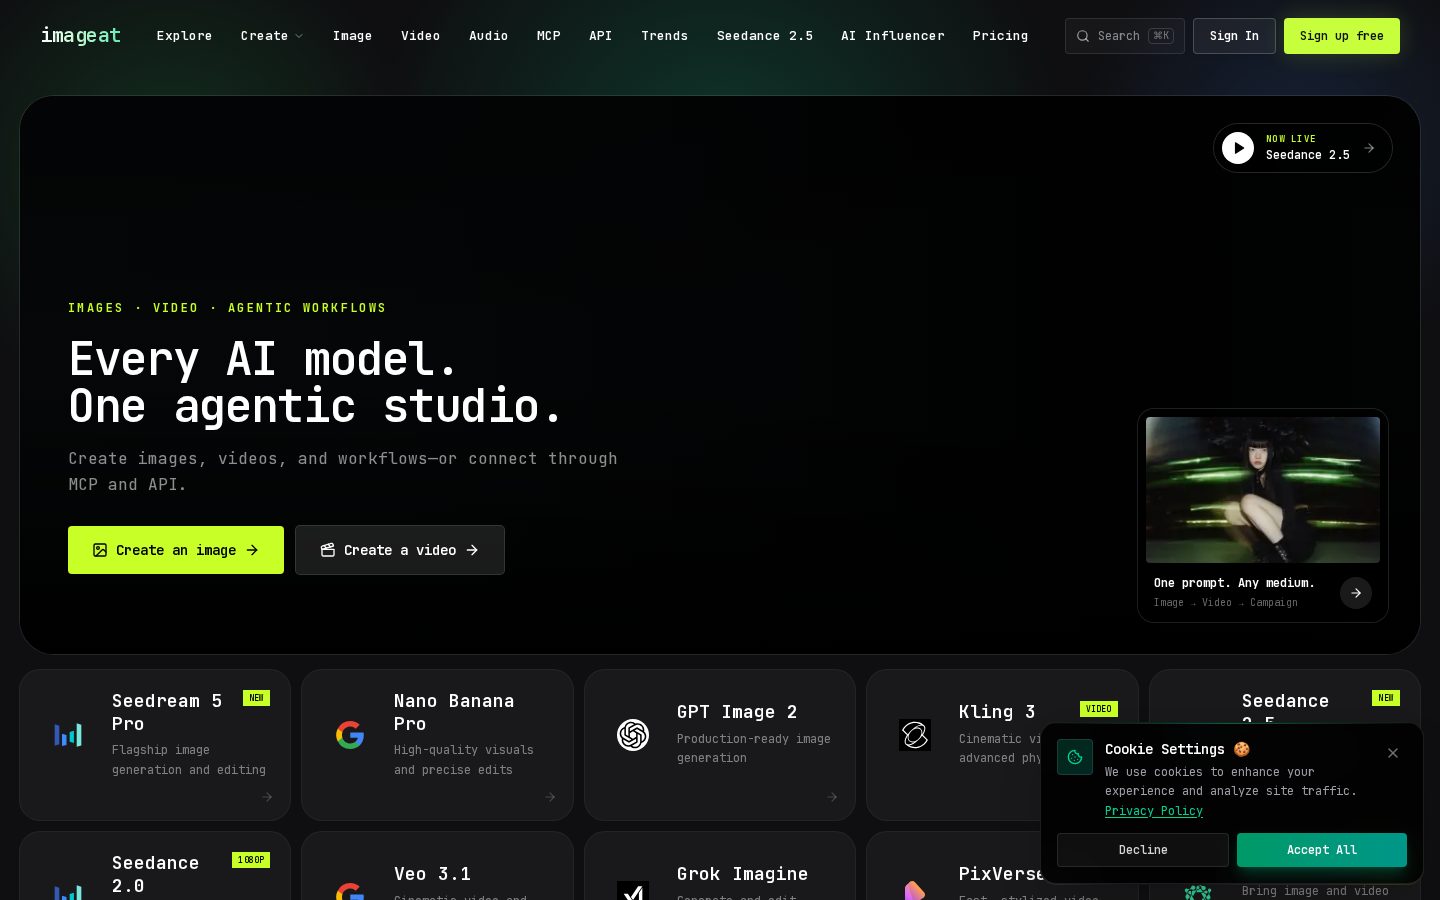Image resolution: width=1440 pixels, height=900 pixels.
Task: Open the Trends page
Action: coord(664,36)
